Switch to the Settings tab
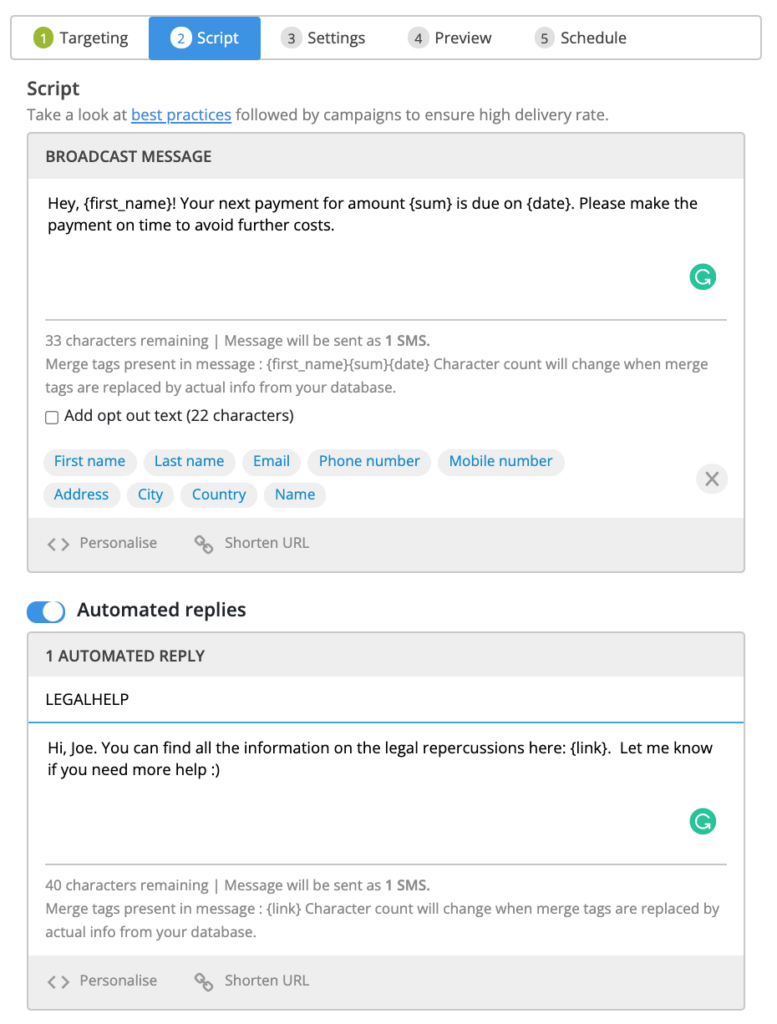Image resolution: width=777 pixels, height=1024 pixels. (x=323, y=38)
